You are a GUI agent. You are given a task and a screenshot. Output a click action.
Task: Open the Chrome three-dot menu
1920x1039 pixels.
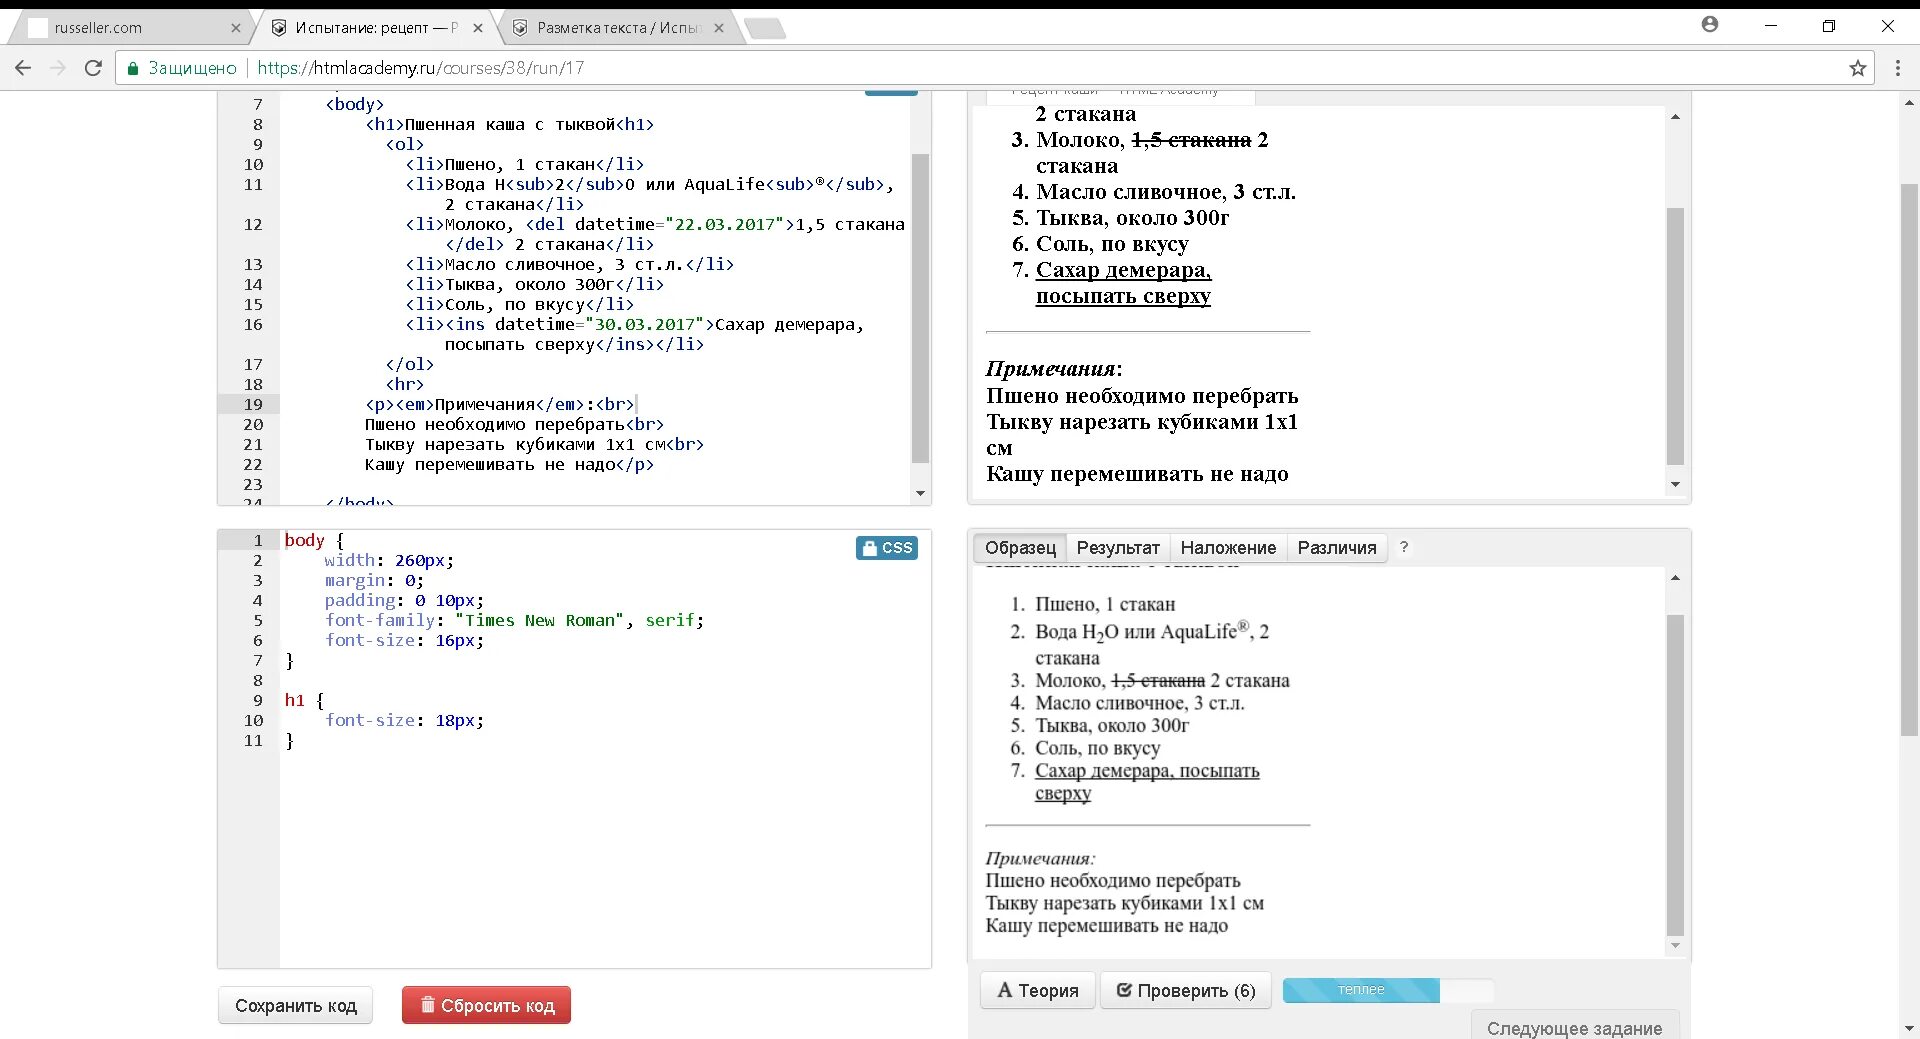pos(1897,68)
